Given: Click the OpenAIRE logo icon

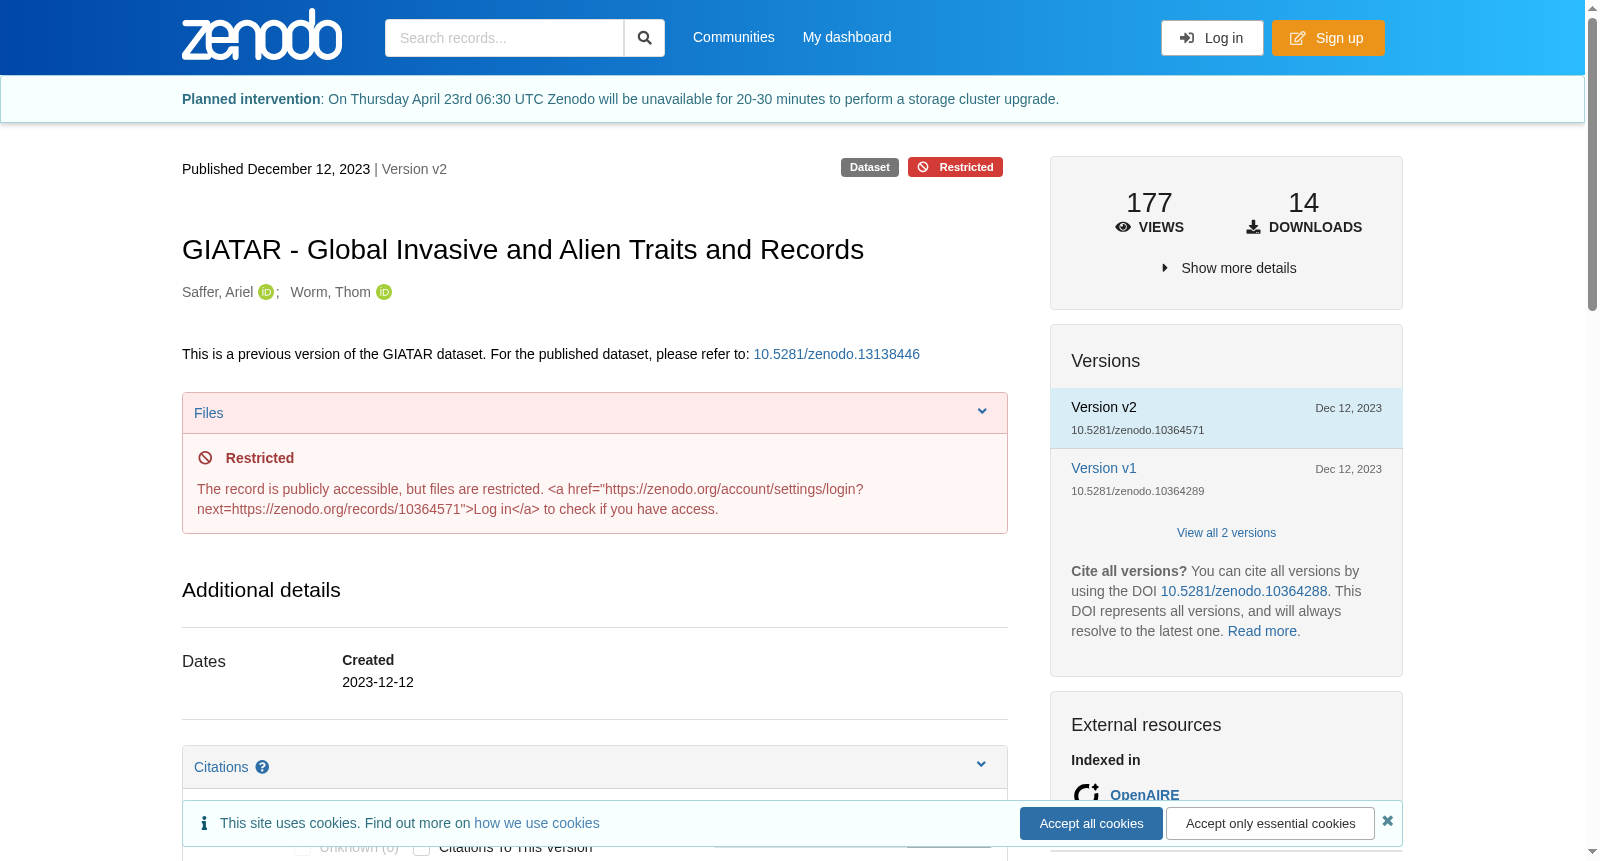Looking at the screenshot, I should pos(1086,794).
